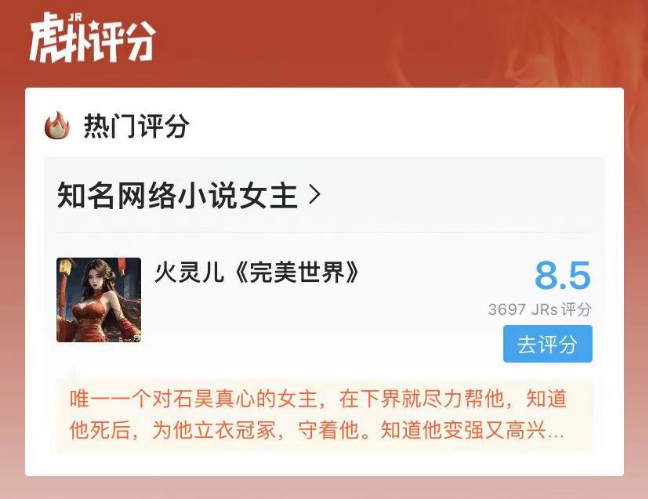Click the second comment line starting 他死后

[x=317, y=431]
